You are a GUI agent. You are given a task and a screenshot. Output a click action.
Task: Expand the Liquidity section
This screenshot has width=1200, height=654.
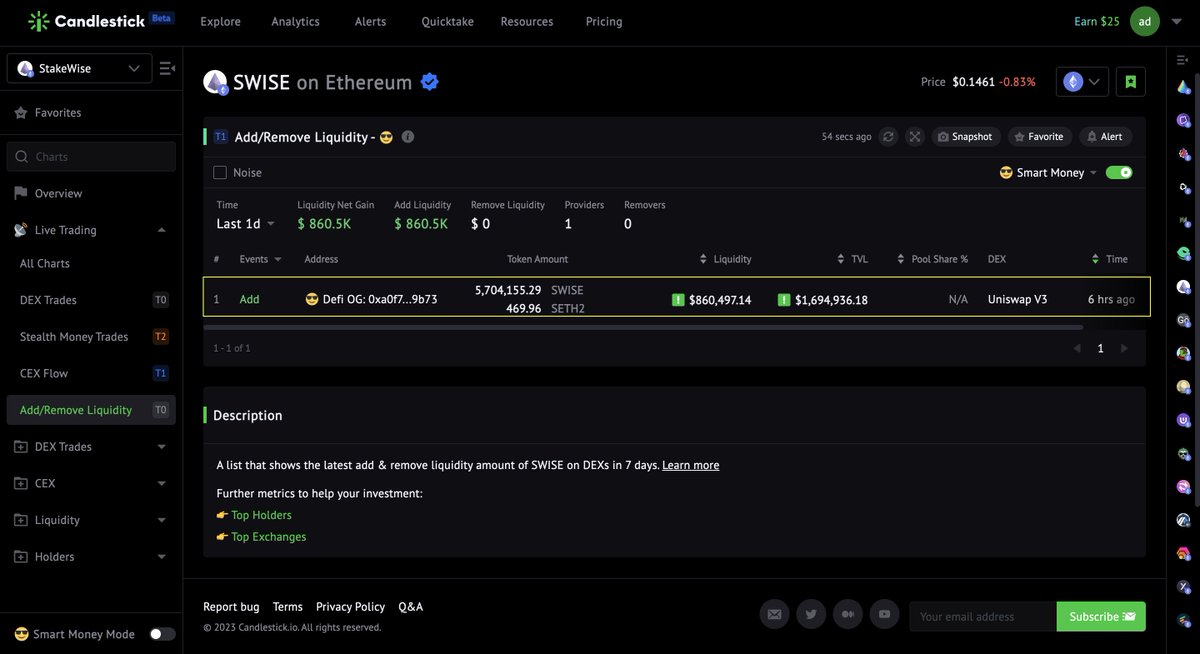coord(162,520)
